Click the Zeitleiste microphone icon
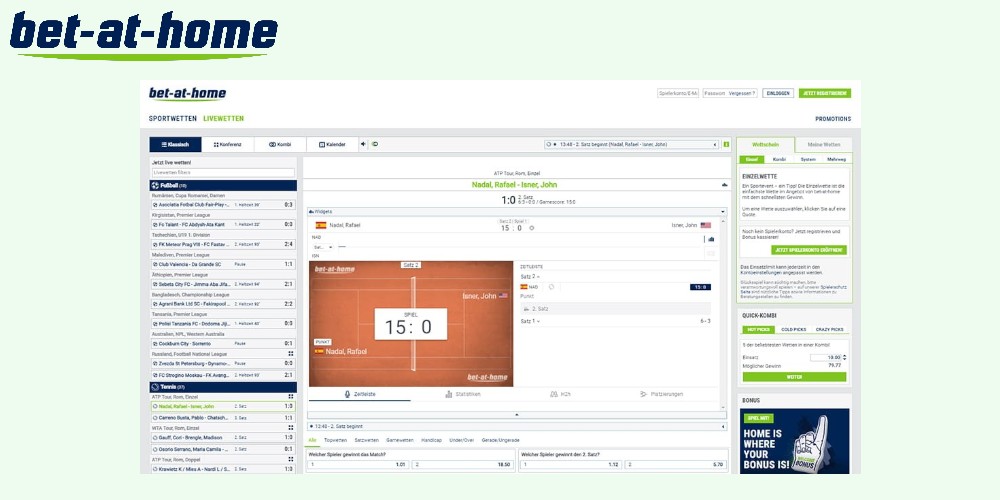The image size is (1000, 500). pos(348,394)
